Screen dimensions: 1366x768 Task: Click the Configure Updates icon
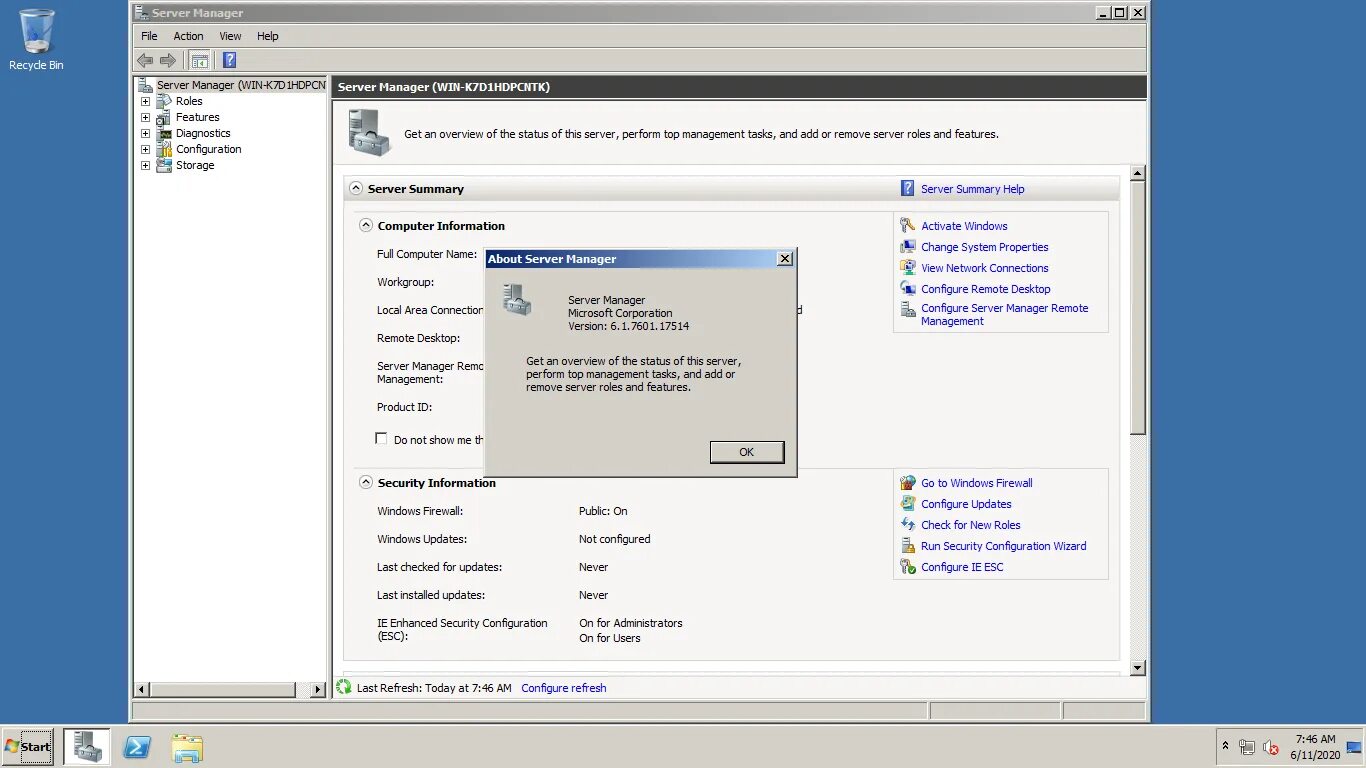click(x=907, y=504)
